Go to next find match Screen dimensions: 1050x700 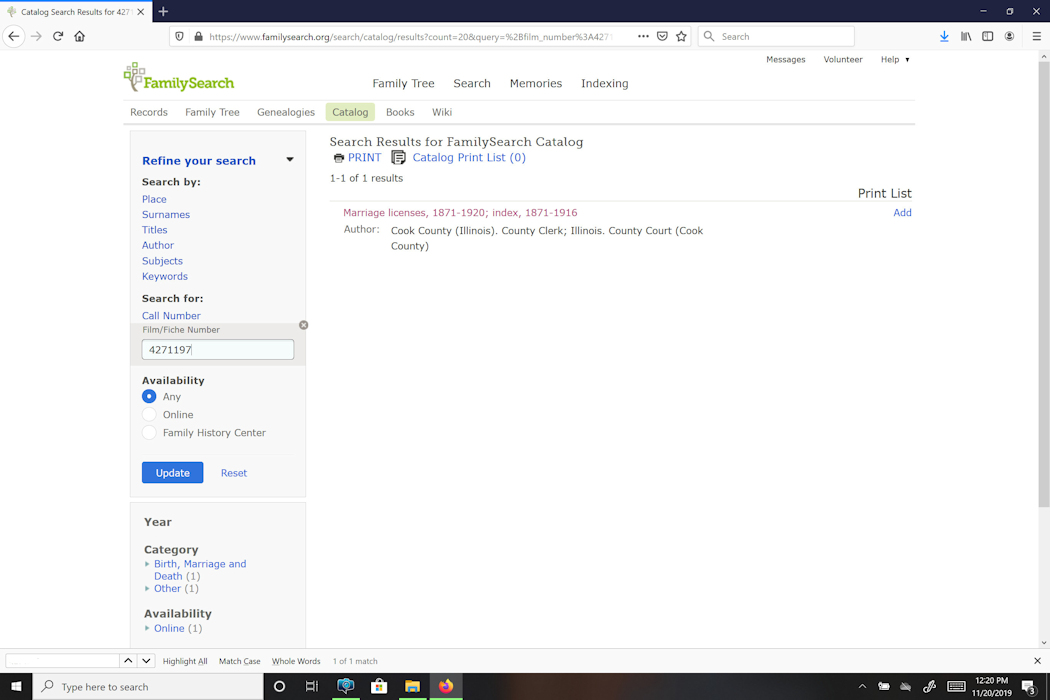[146, 660]
